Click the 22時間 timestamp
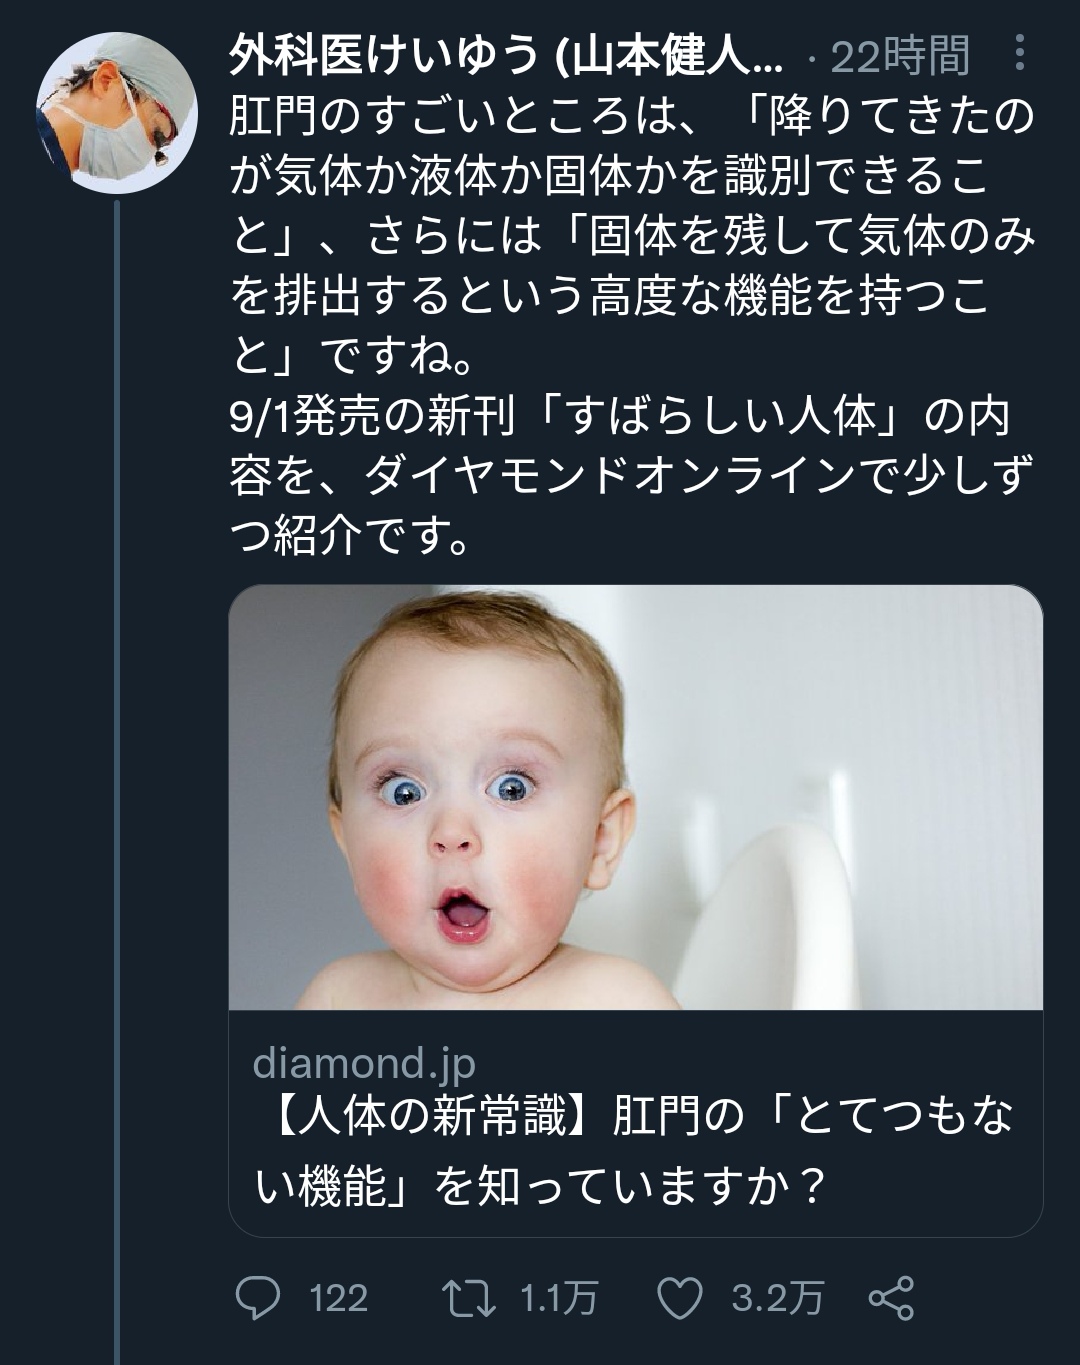 click(x=898, y=56)
